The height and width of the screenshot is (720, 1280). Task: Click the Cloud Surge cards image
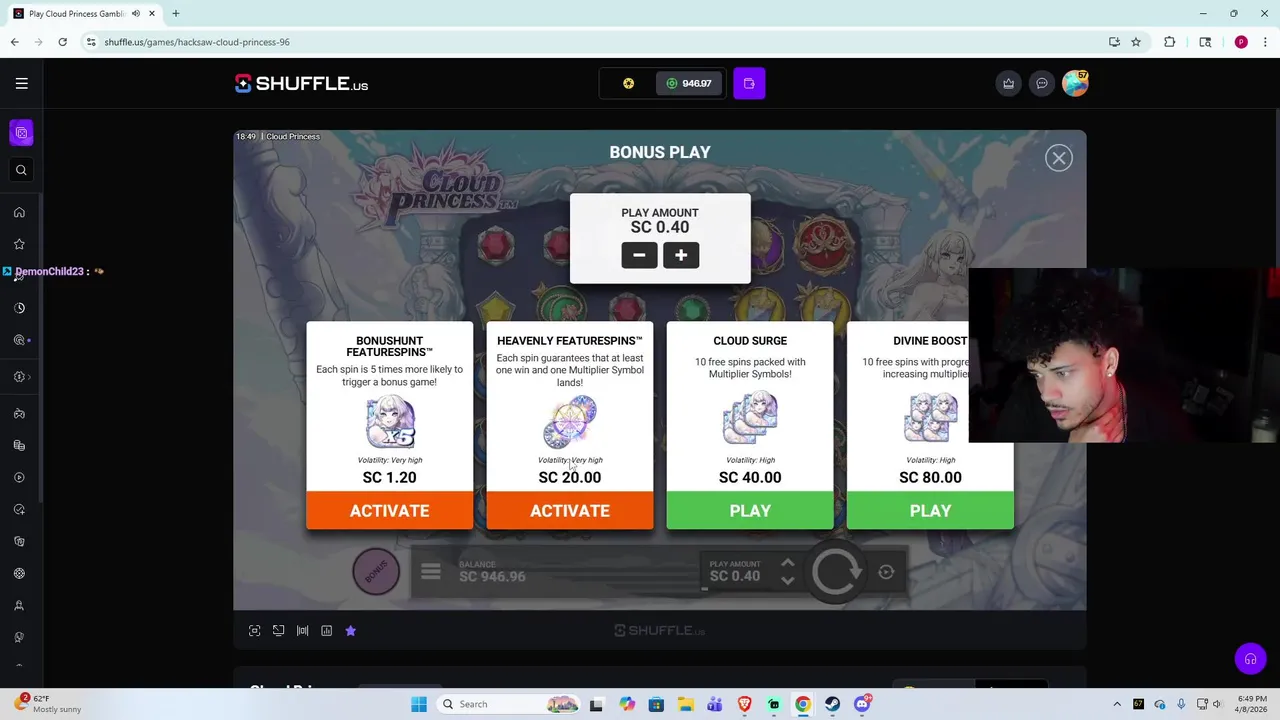pos(750,417)
